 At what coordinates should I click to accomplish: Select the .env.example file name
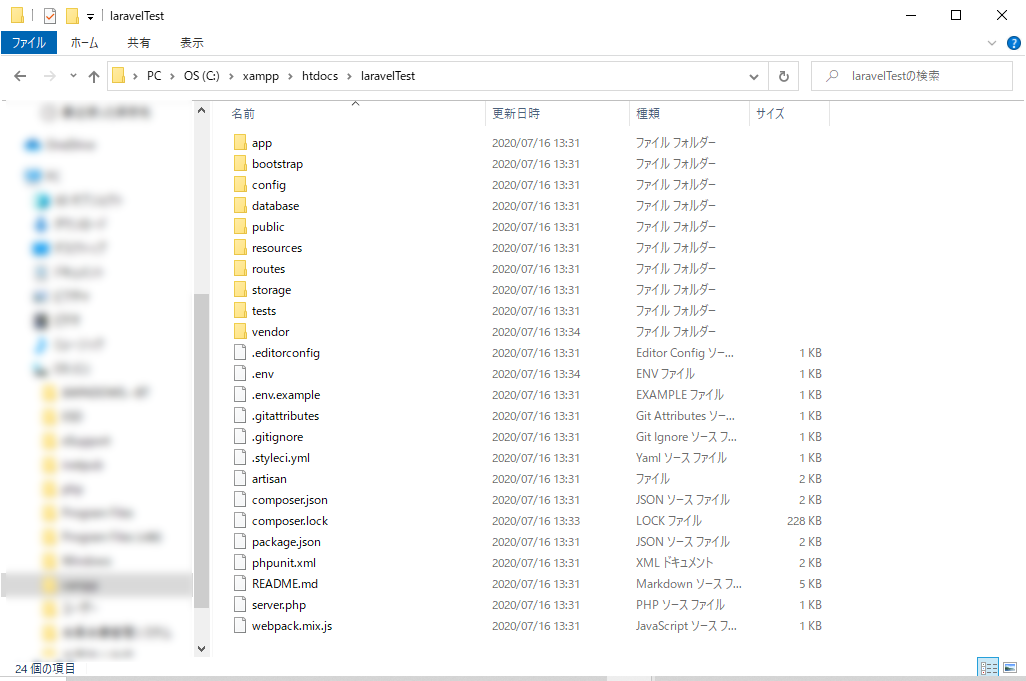coord(286,394)
